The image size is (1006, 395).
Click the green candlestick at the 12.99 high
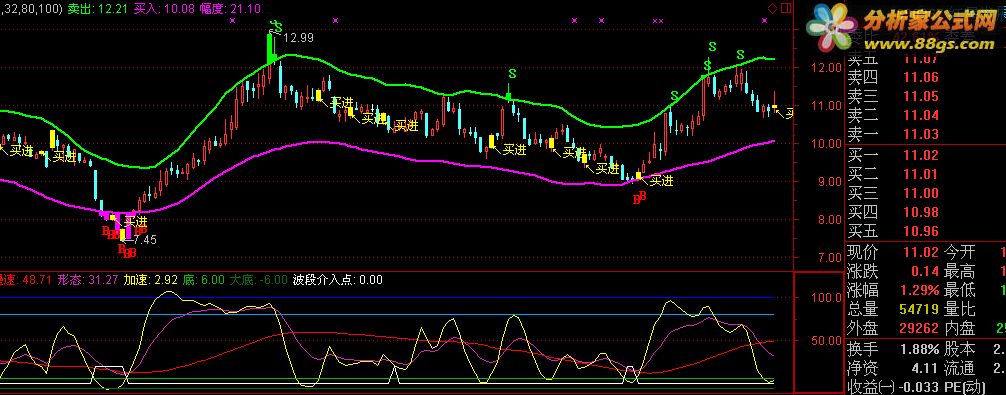[x=271, y=48]
